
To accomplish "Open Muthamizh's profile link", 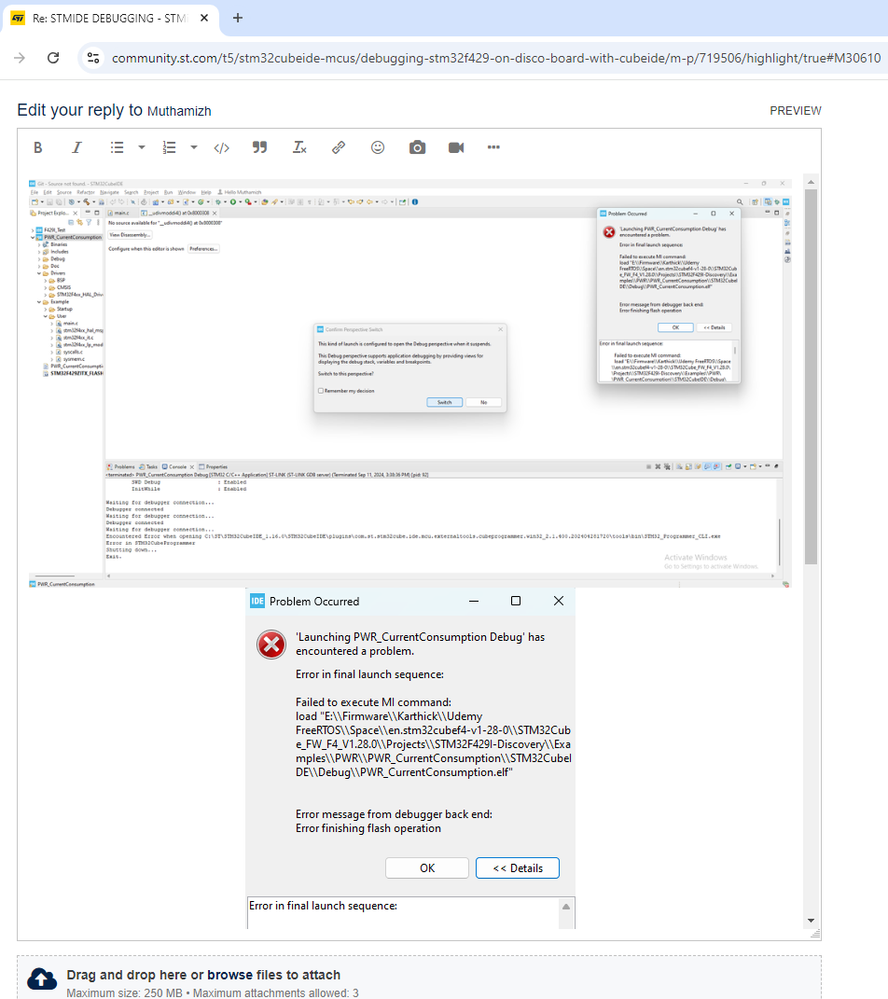I will point(179,111).
